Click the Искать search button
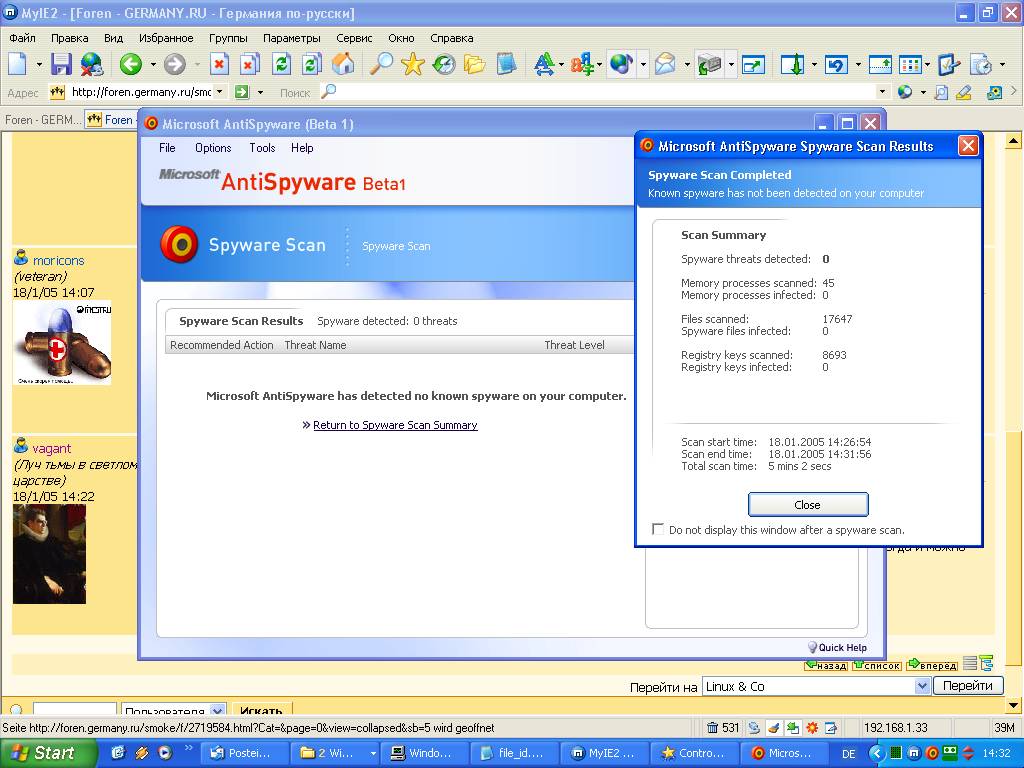 coord(261,710)
